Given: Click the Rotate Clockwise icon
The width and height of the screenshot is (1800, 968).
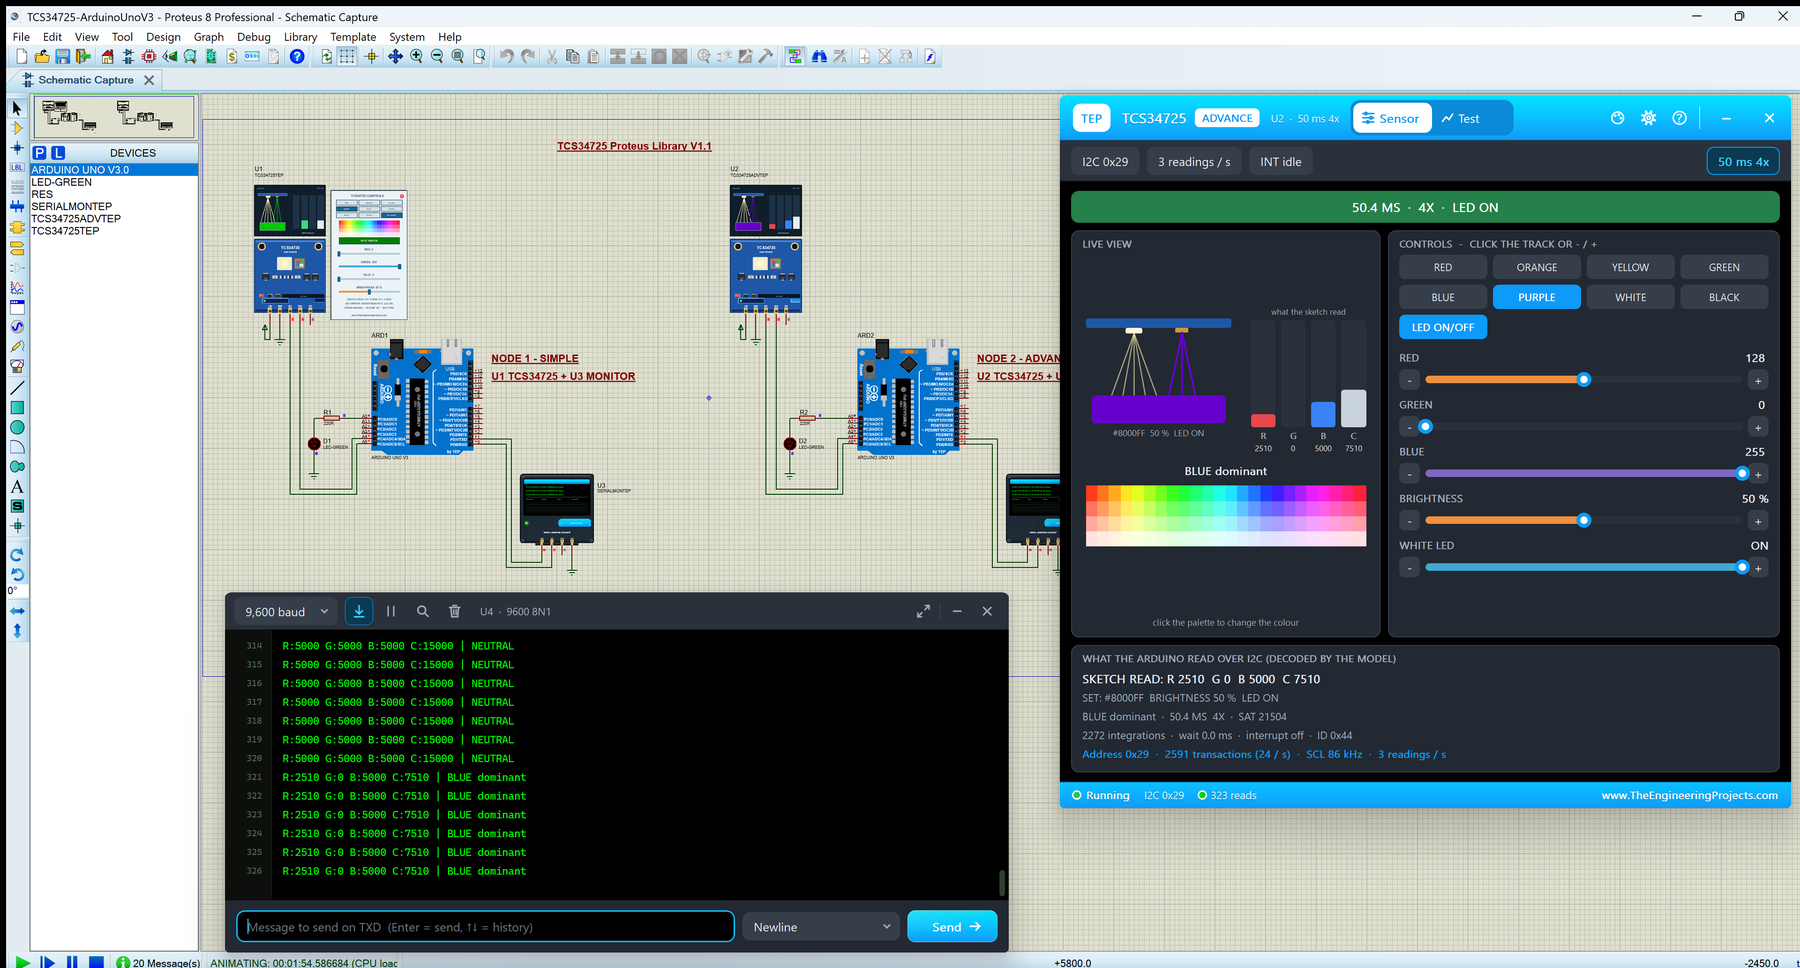Looking at the screenshot, I should pos(17,555).
